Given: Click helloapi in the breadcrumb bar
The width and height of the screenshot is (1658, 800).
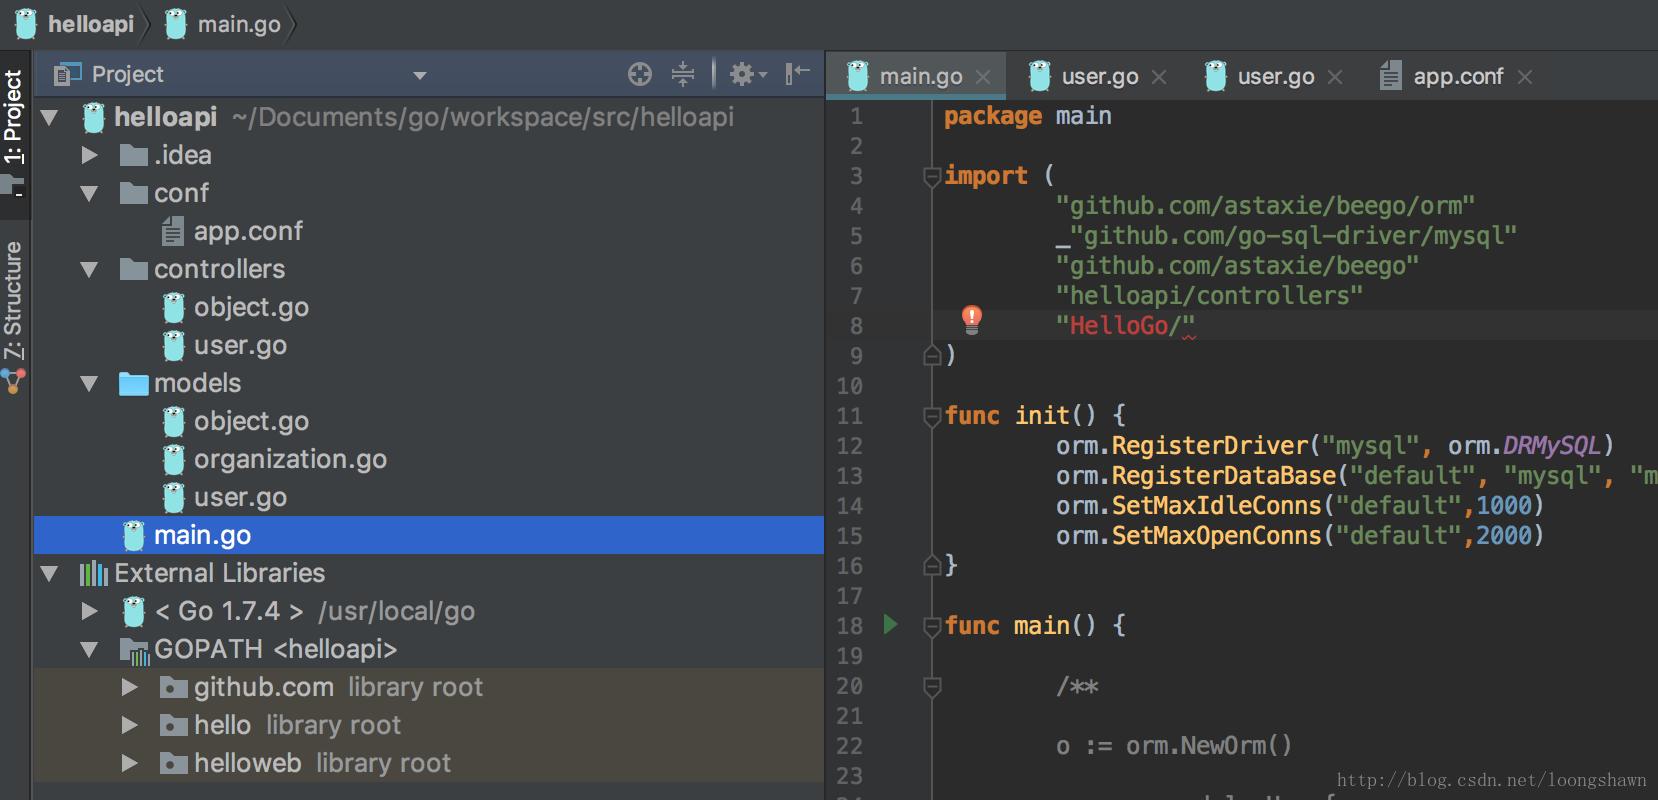Looking at the screenshot, I should coord(90,24).
